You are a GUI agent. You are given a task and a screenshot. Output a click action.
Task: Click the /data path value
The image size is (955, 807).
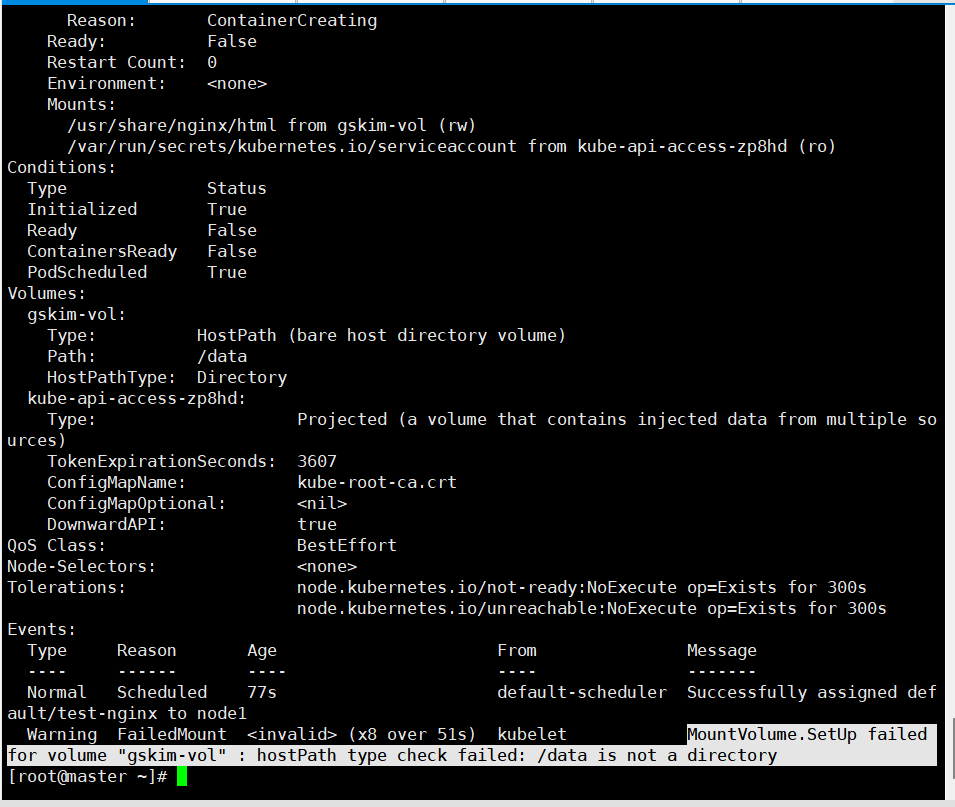(222, 357)
